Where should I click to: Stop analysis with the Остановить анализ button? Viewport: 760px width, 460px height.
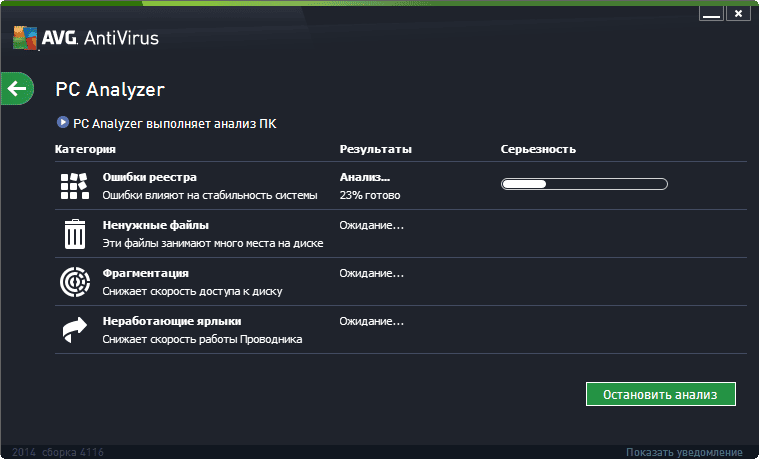click(x=661, y=394)
